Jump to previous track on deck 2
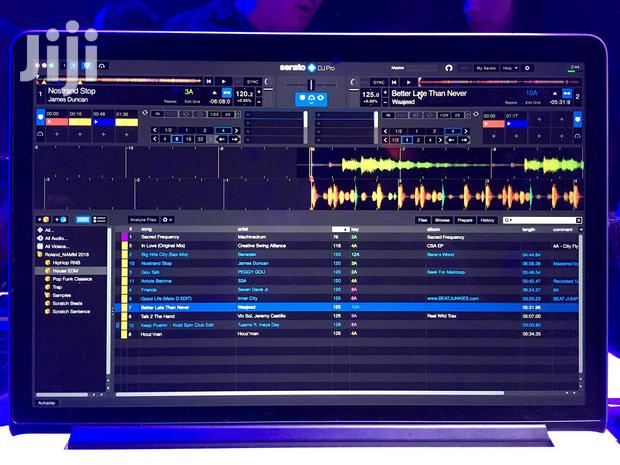The image size is (620, 465). tap(394, 82)
